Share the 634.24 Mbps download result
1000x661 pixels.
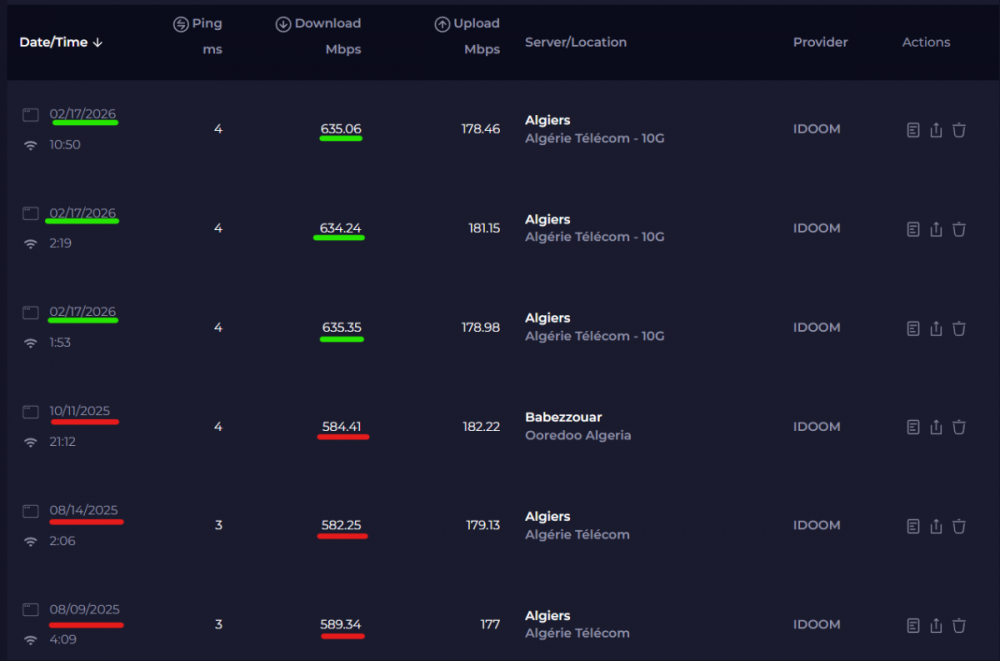point(936,229)
